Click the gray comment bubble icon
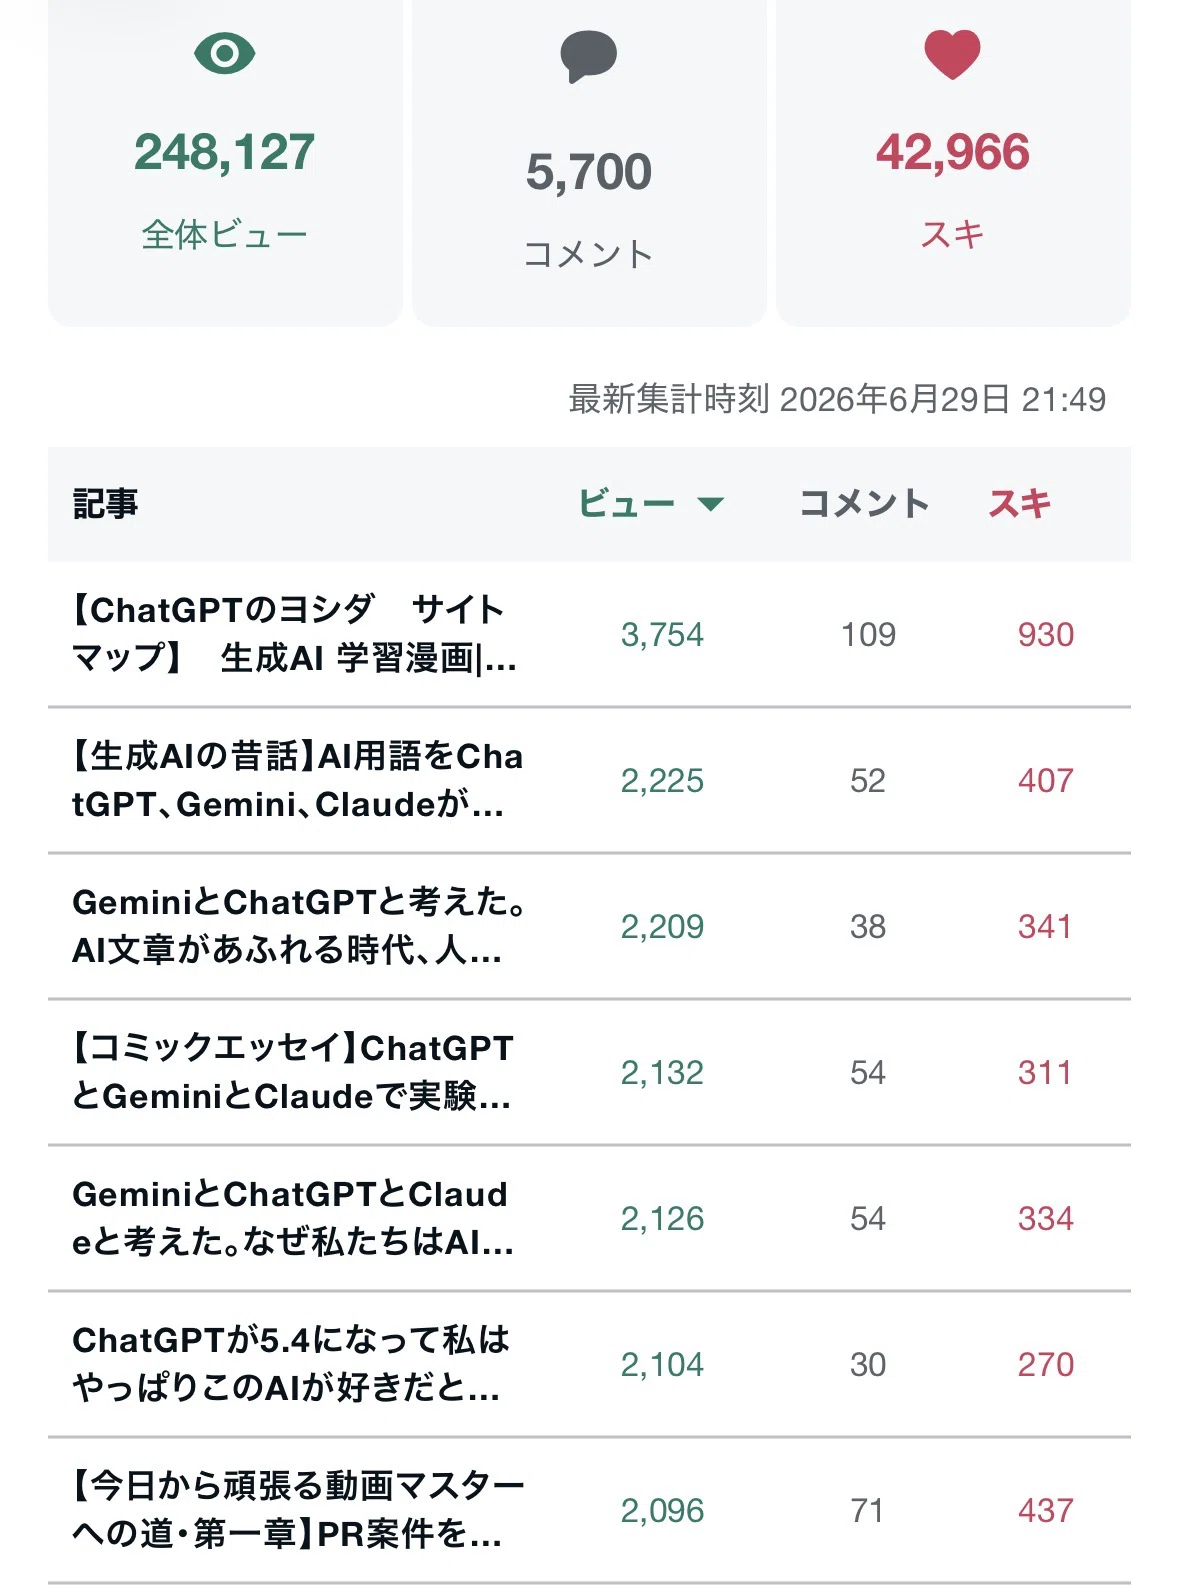 click(588, 56)
